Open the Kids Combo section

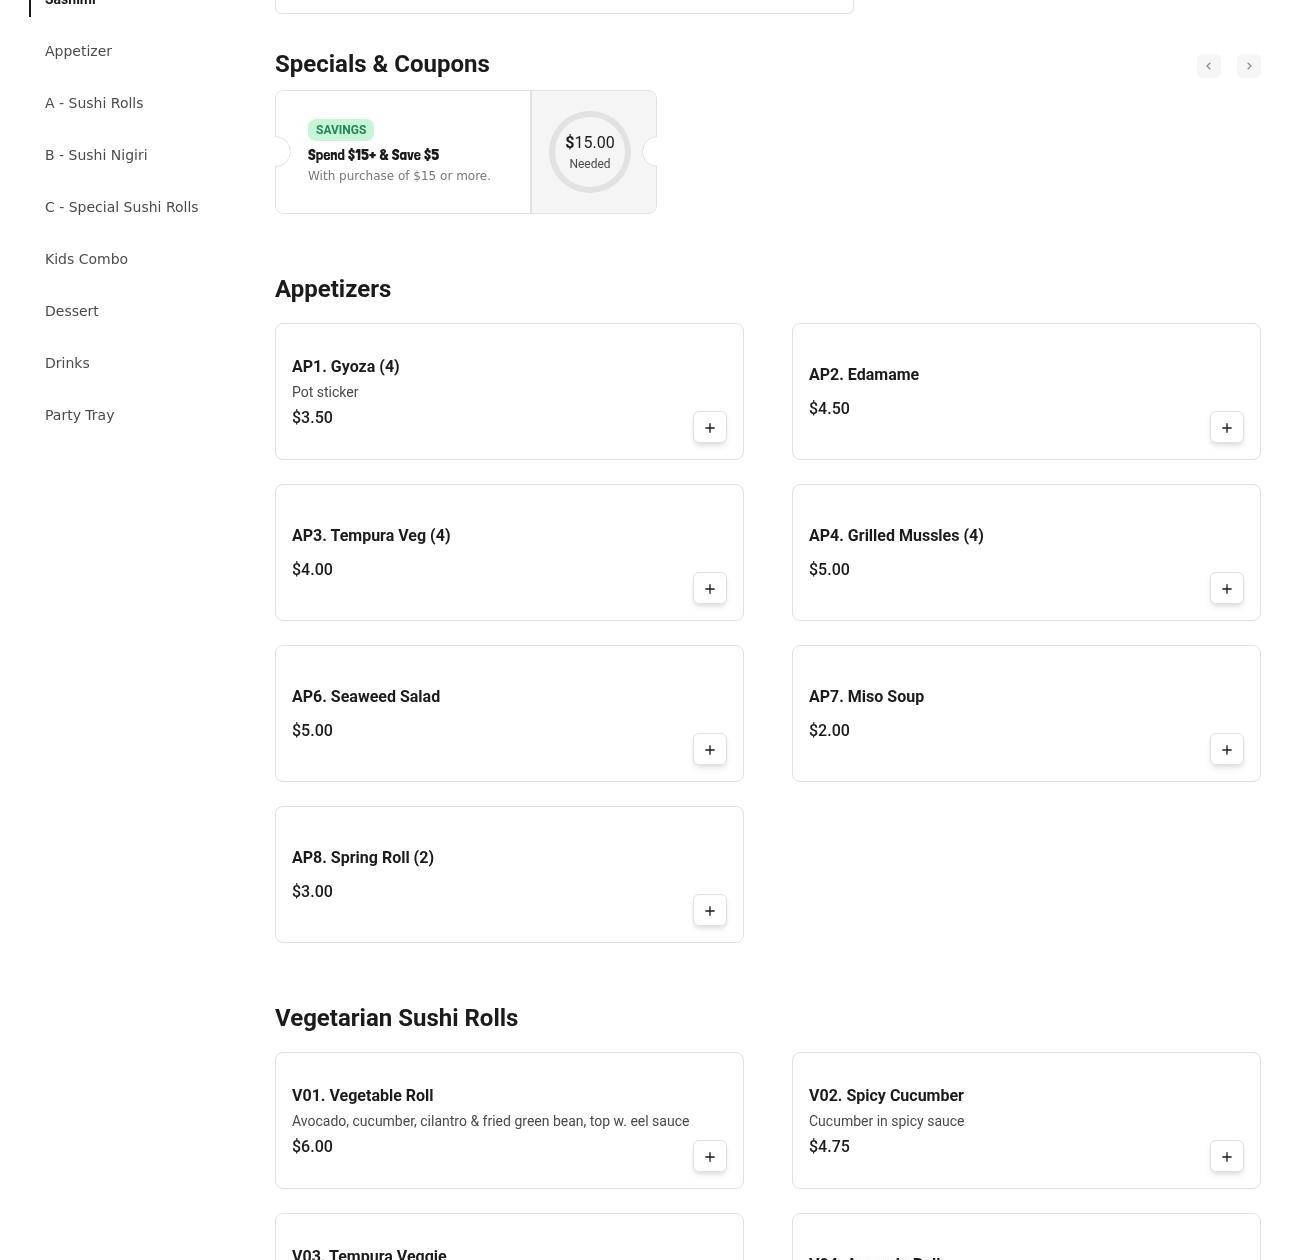coord(86,259)
